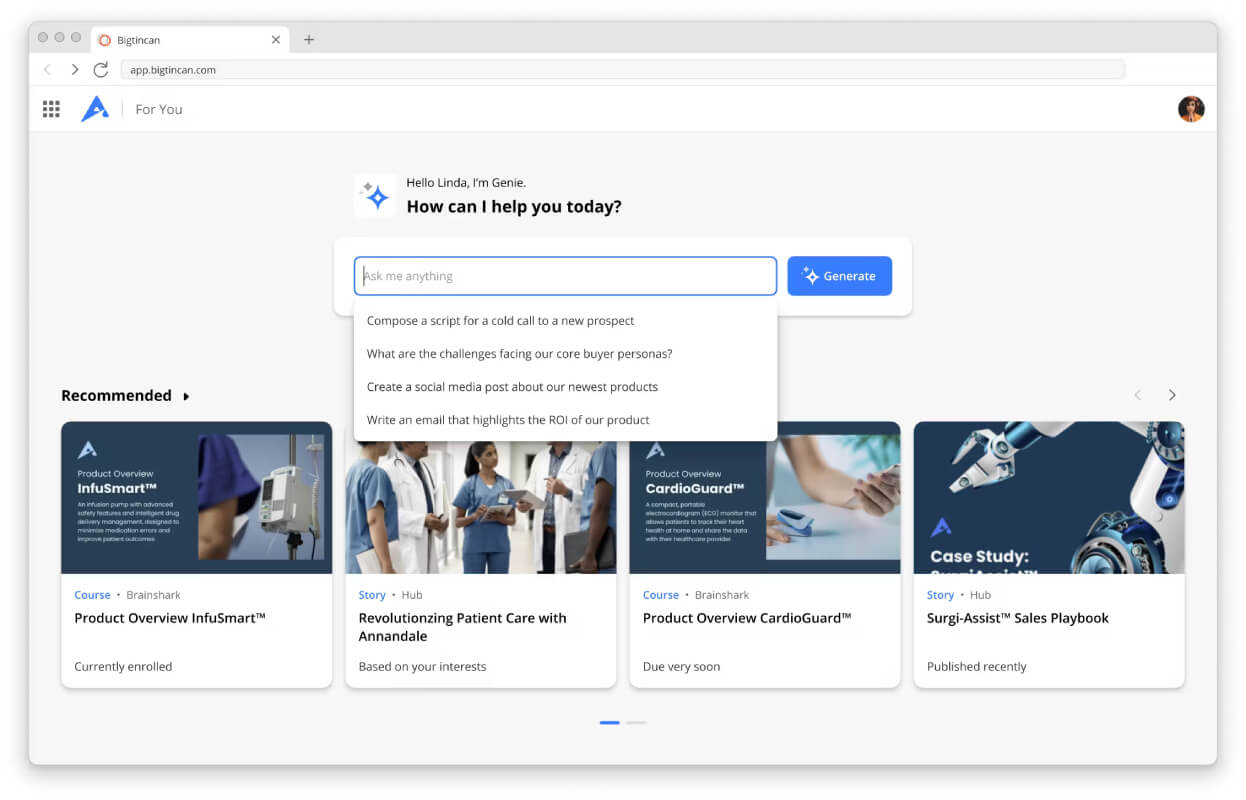Click 'Currently enrolled' status text

pos(123,667)
